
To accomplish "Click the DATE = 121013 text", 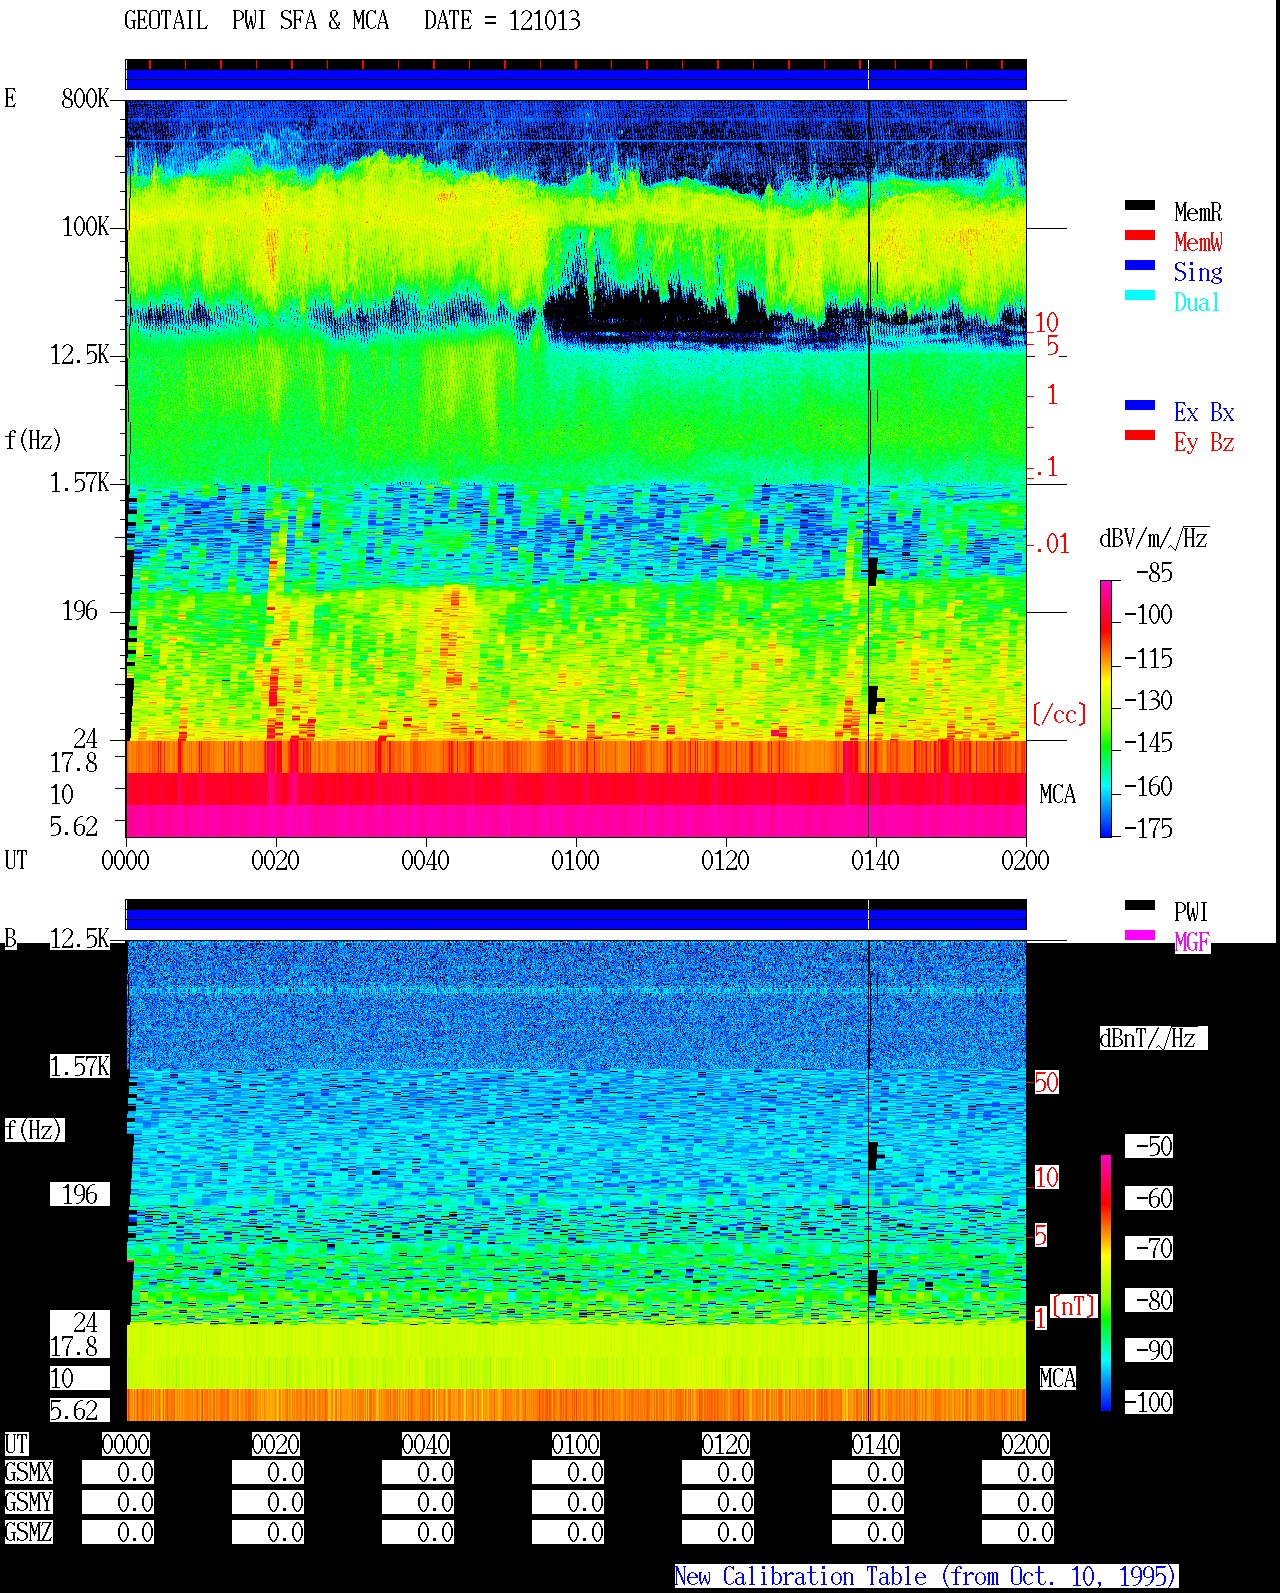I will 502,21.
